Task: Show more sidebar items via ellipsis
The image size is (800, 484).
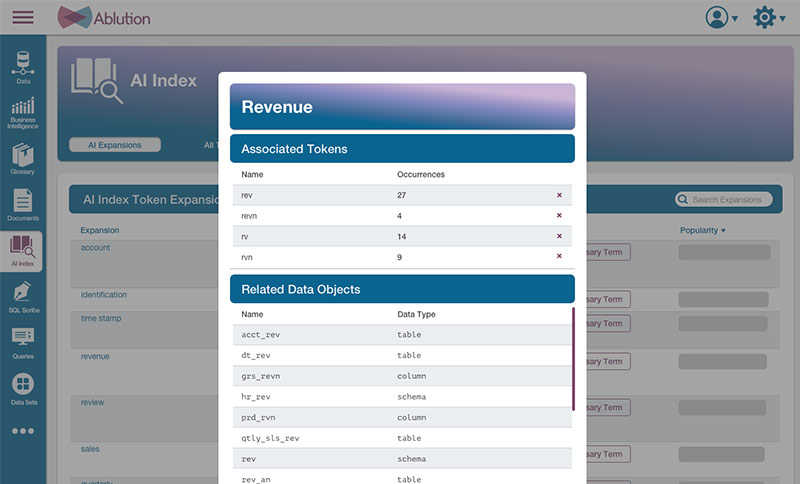Action: (x=23, y=431)
